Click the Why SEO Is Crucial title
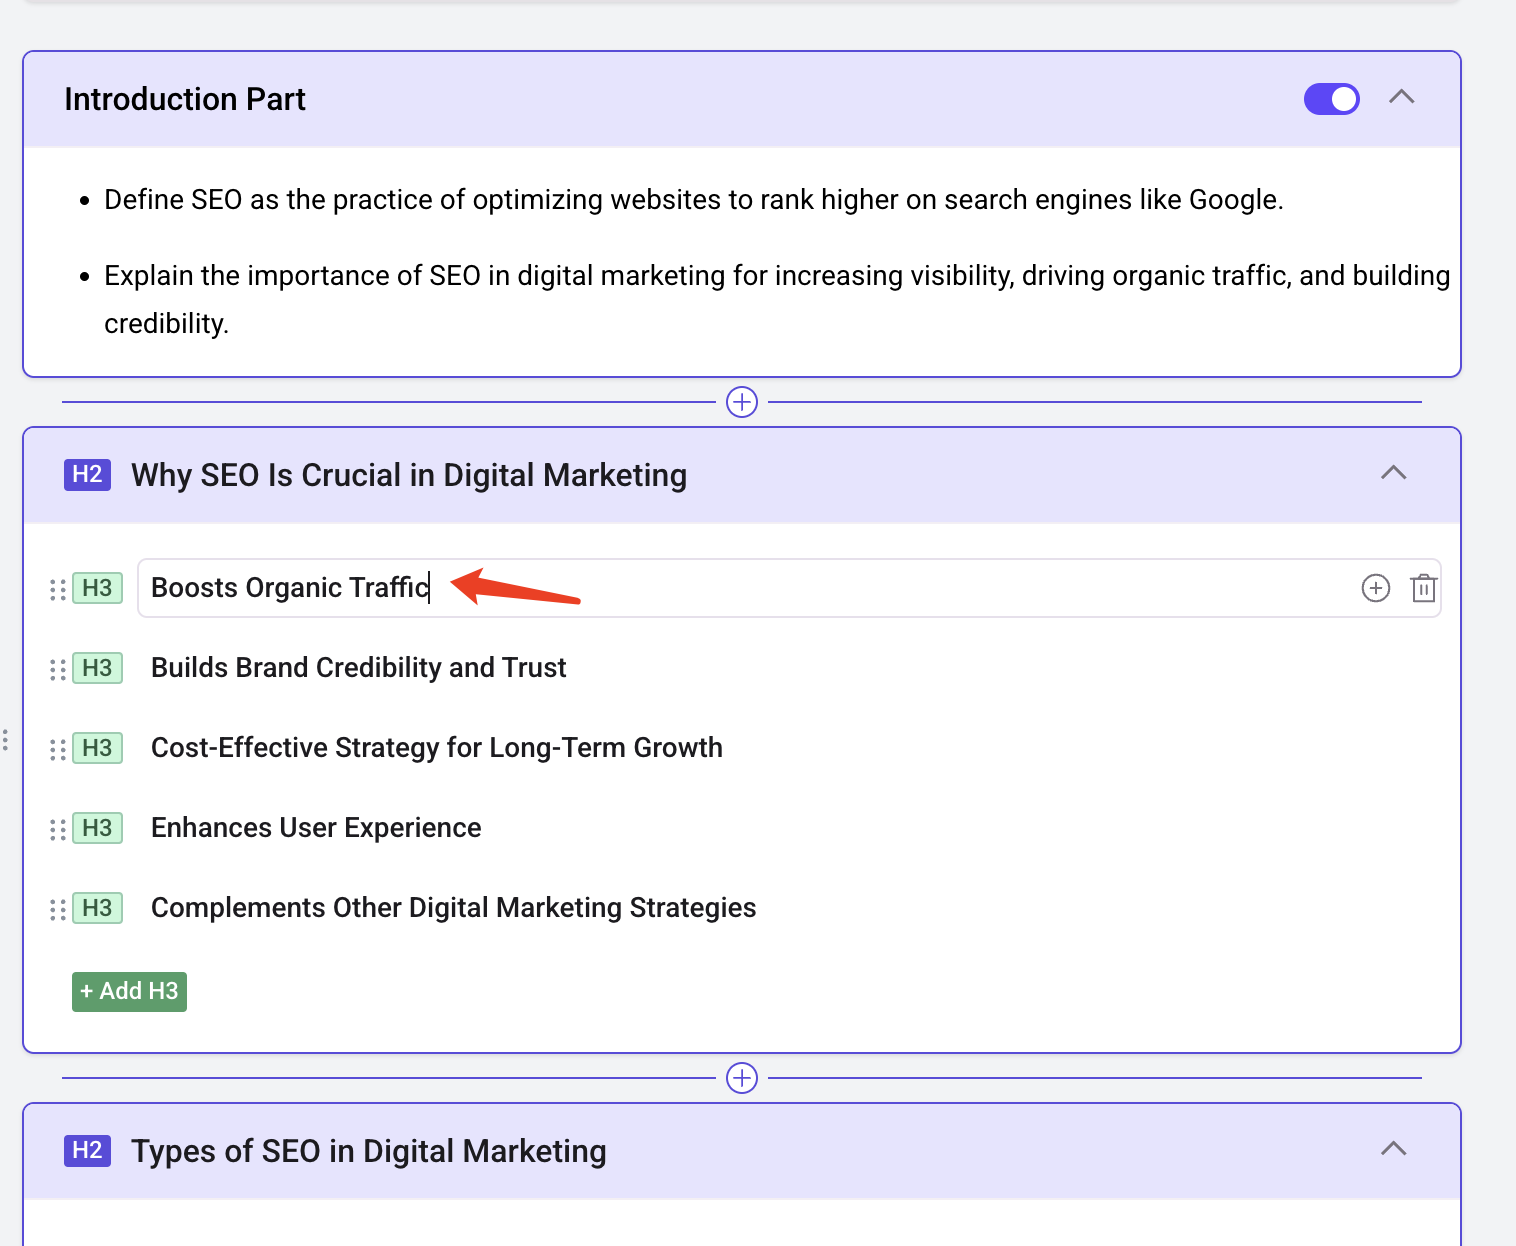The image size is (1516, 1246). coord(409,475)
